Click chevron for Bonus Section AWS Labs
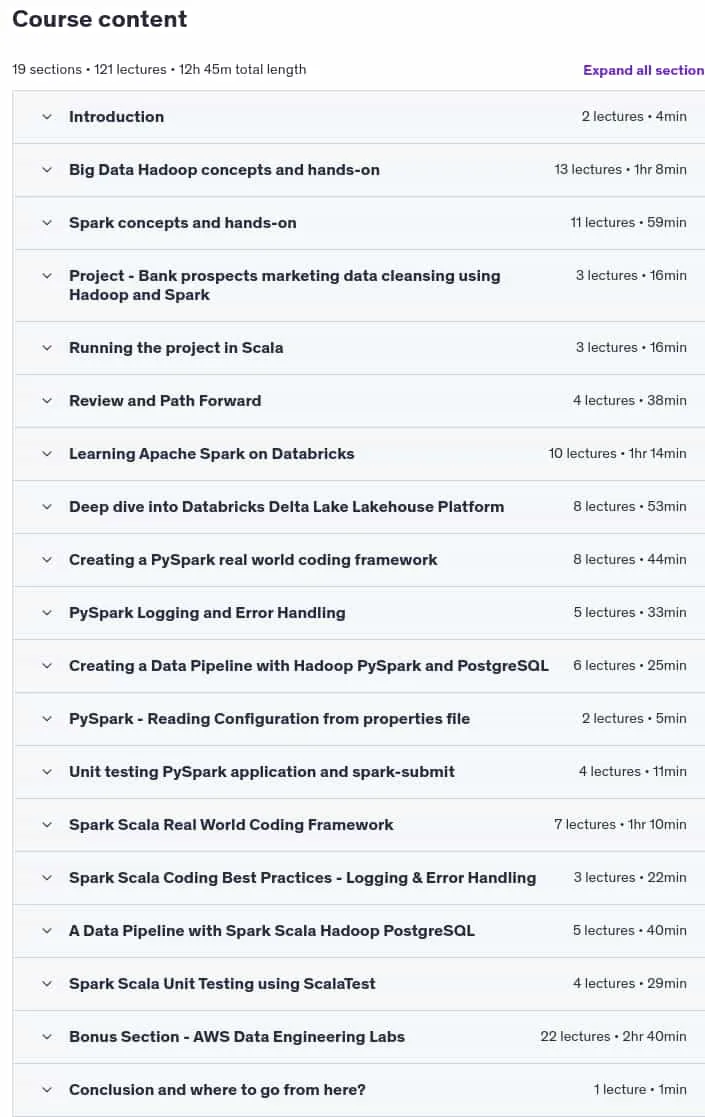This screenshot has height=1117, width=705. coord(47,1037)
